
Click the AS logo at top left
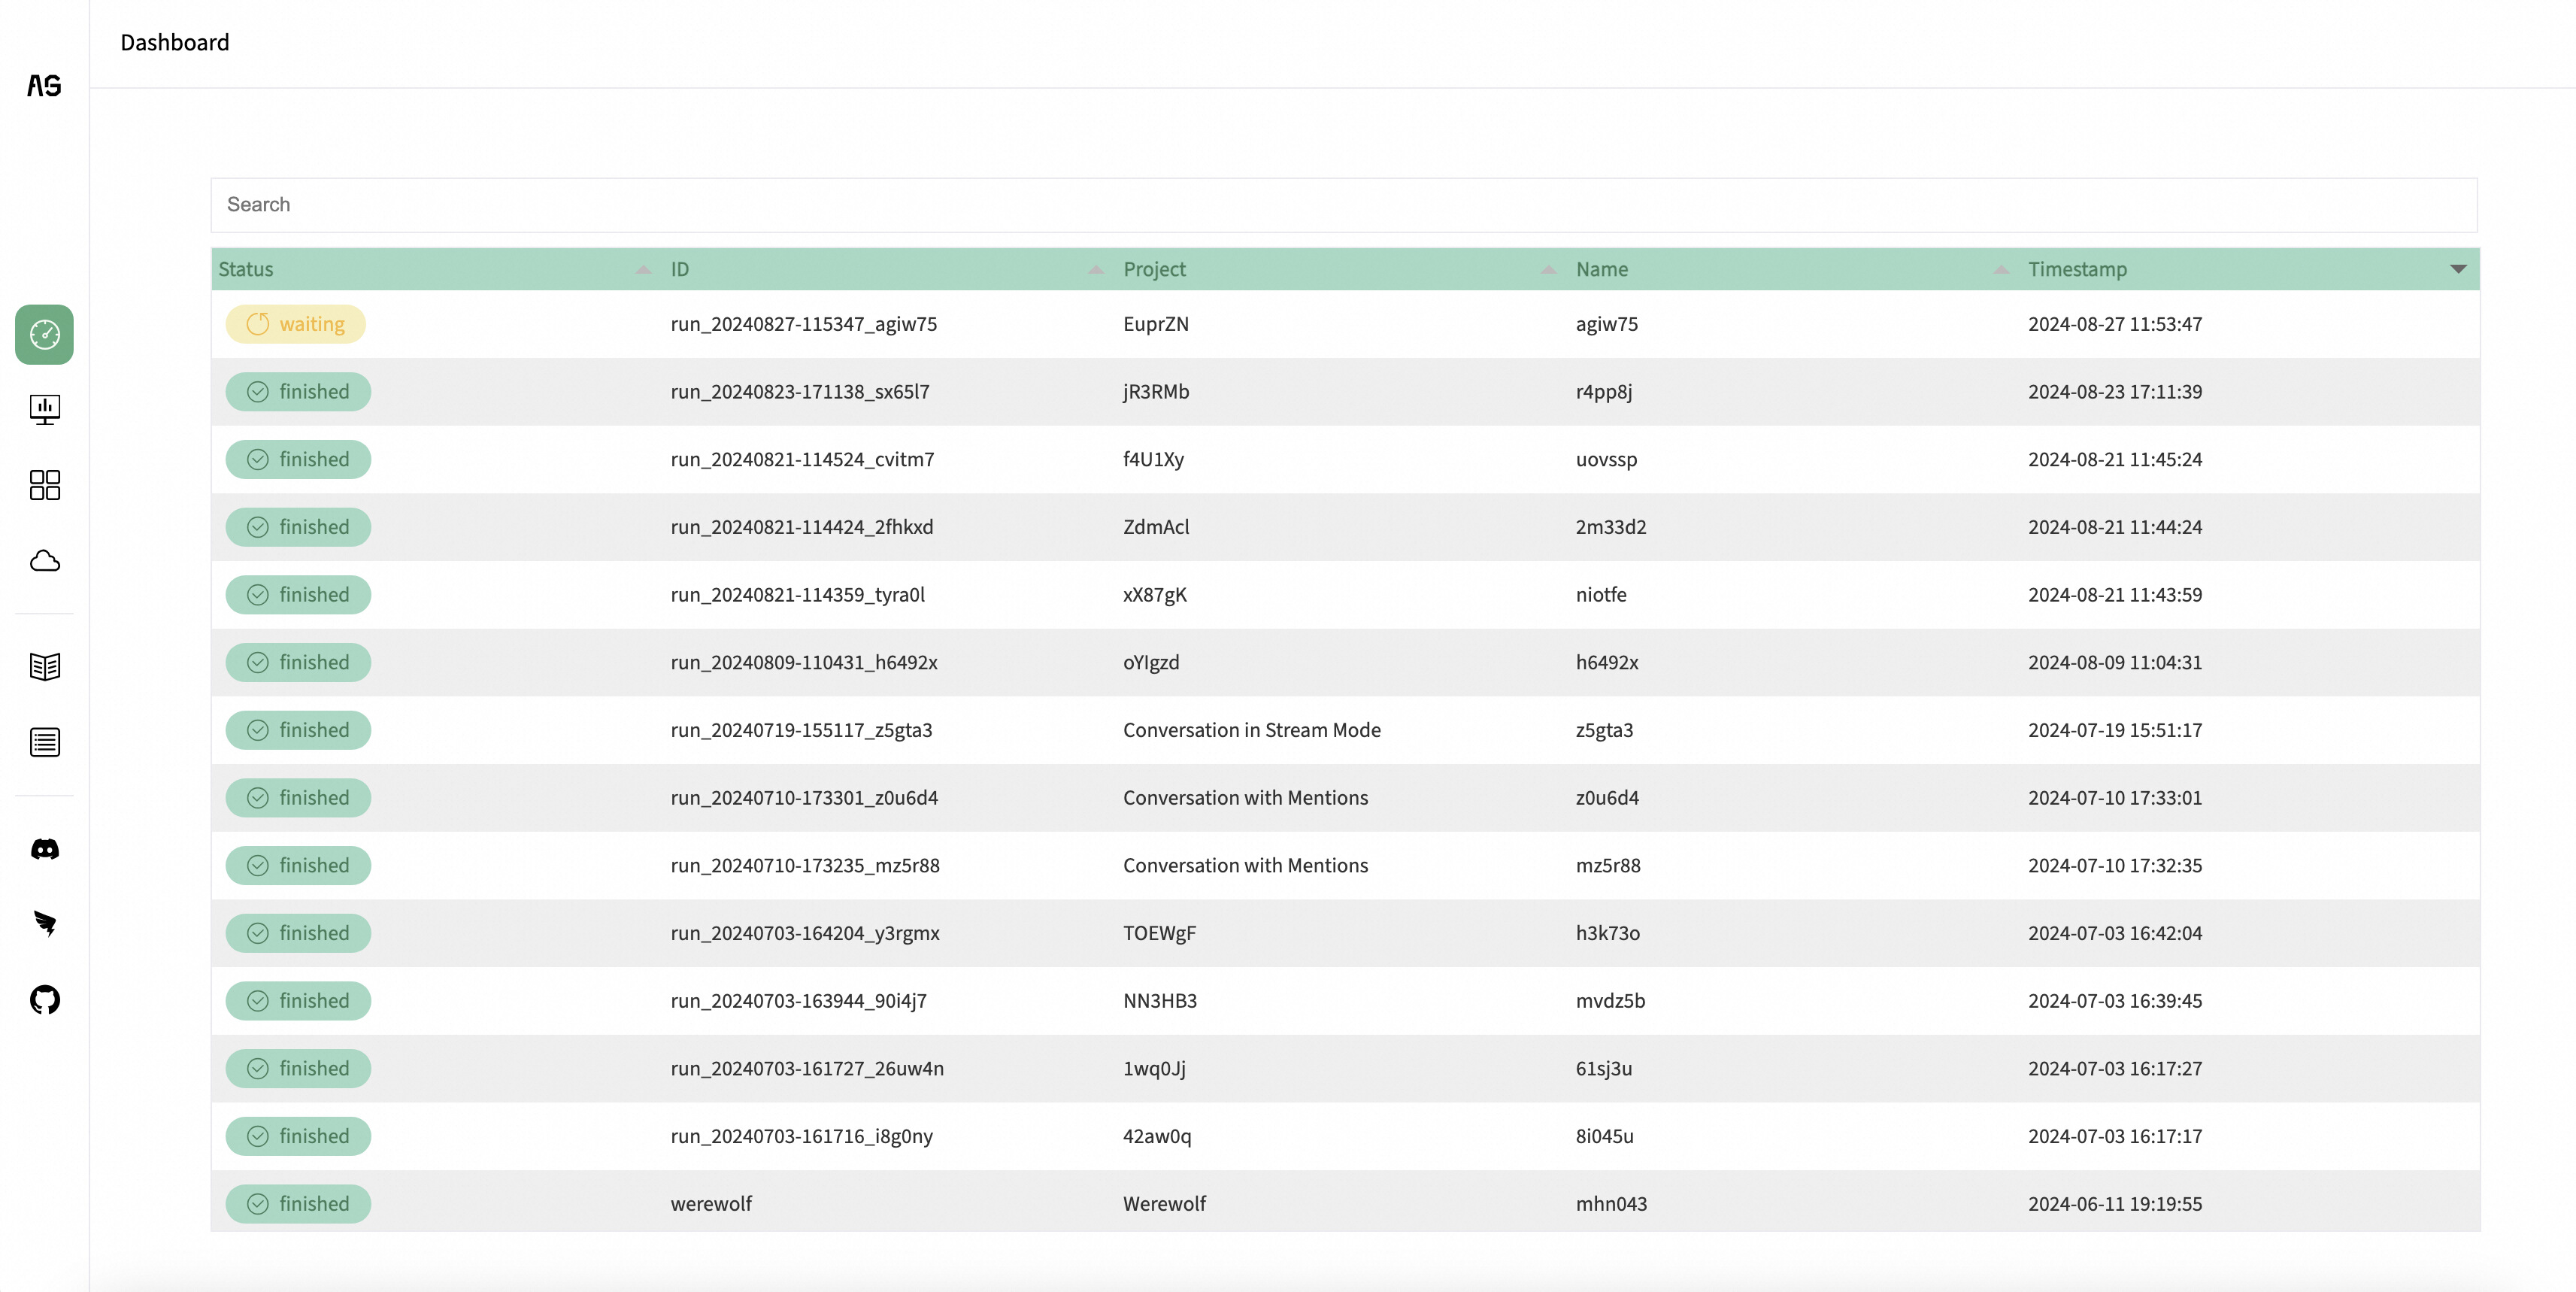[x=44, y=86]
